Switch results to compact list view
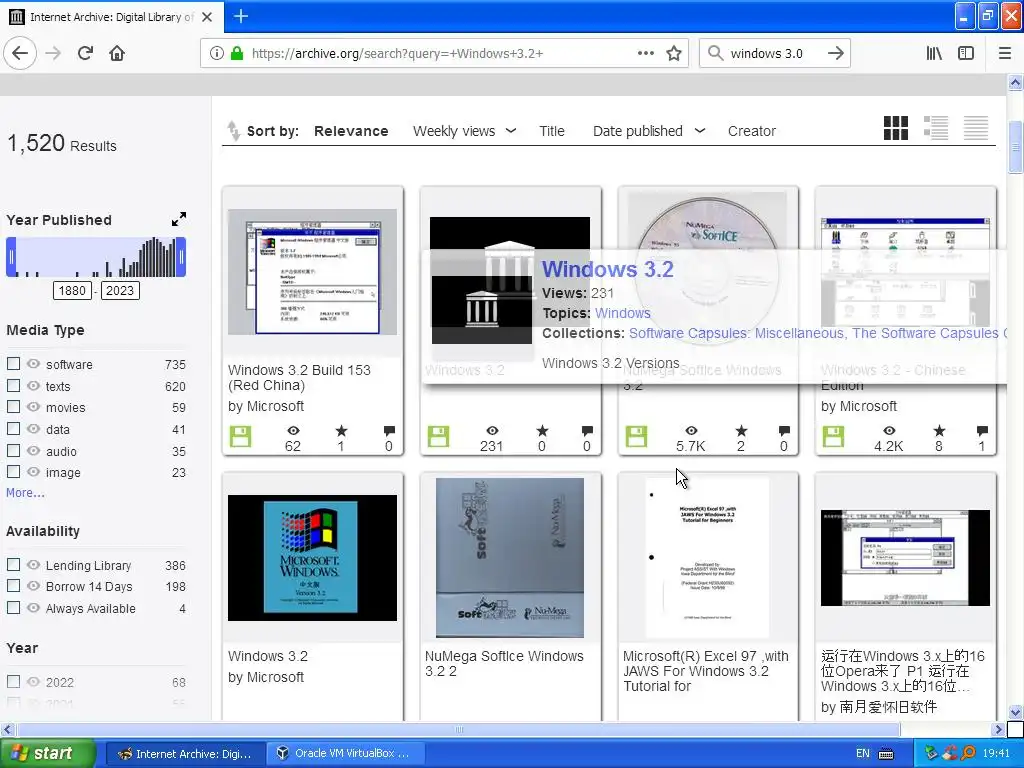 point(976,128)
